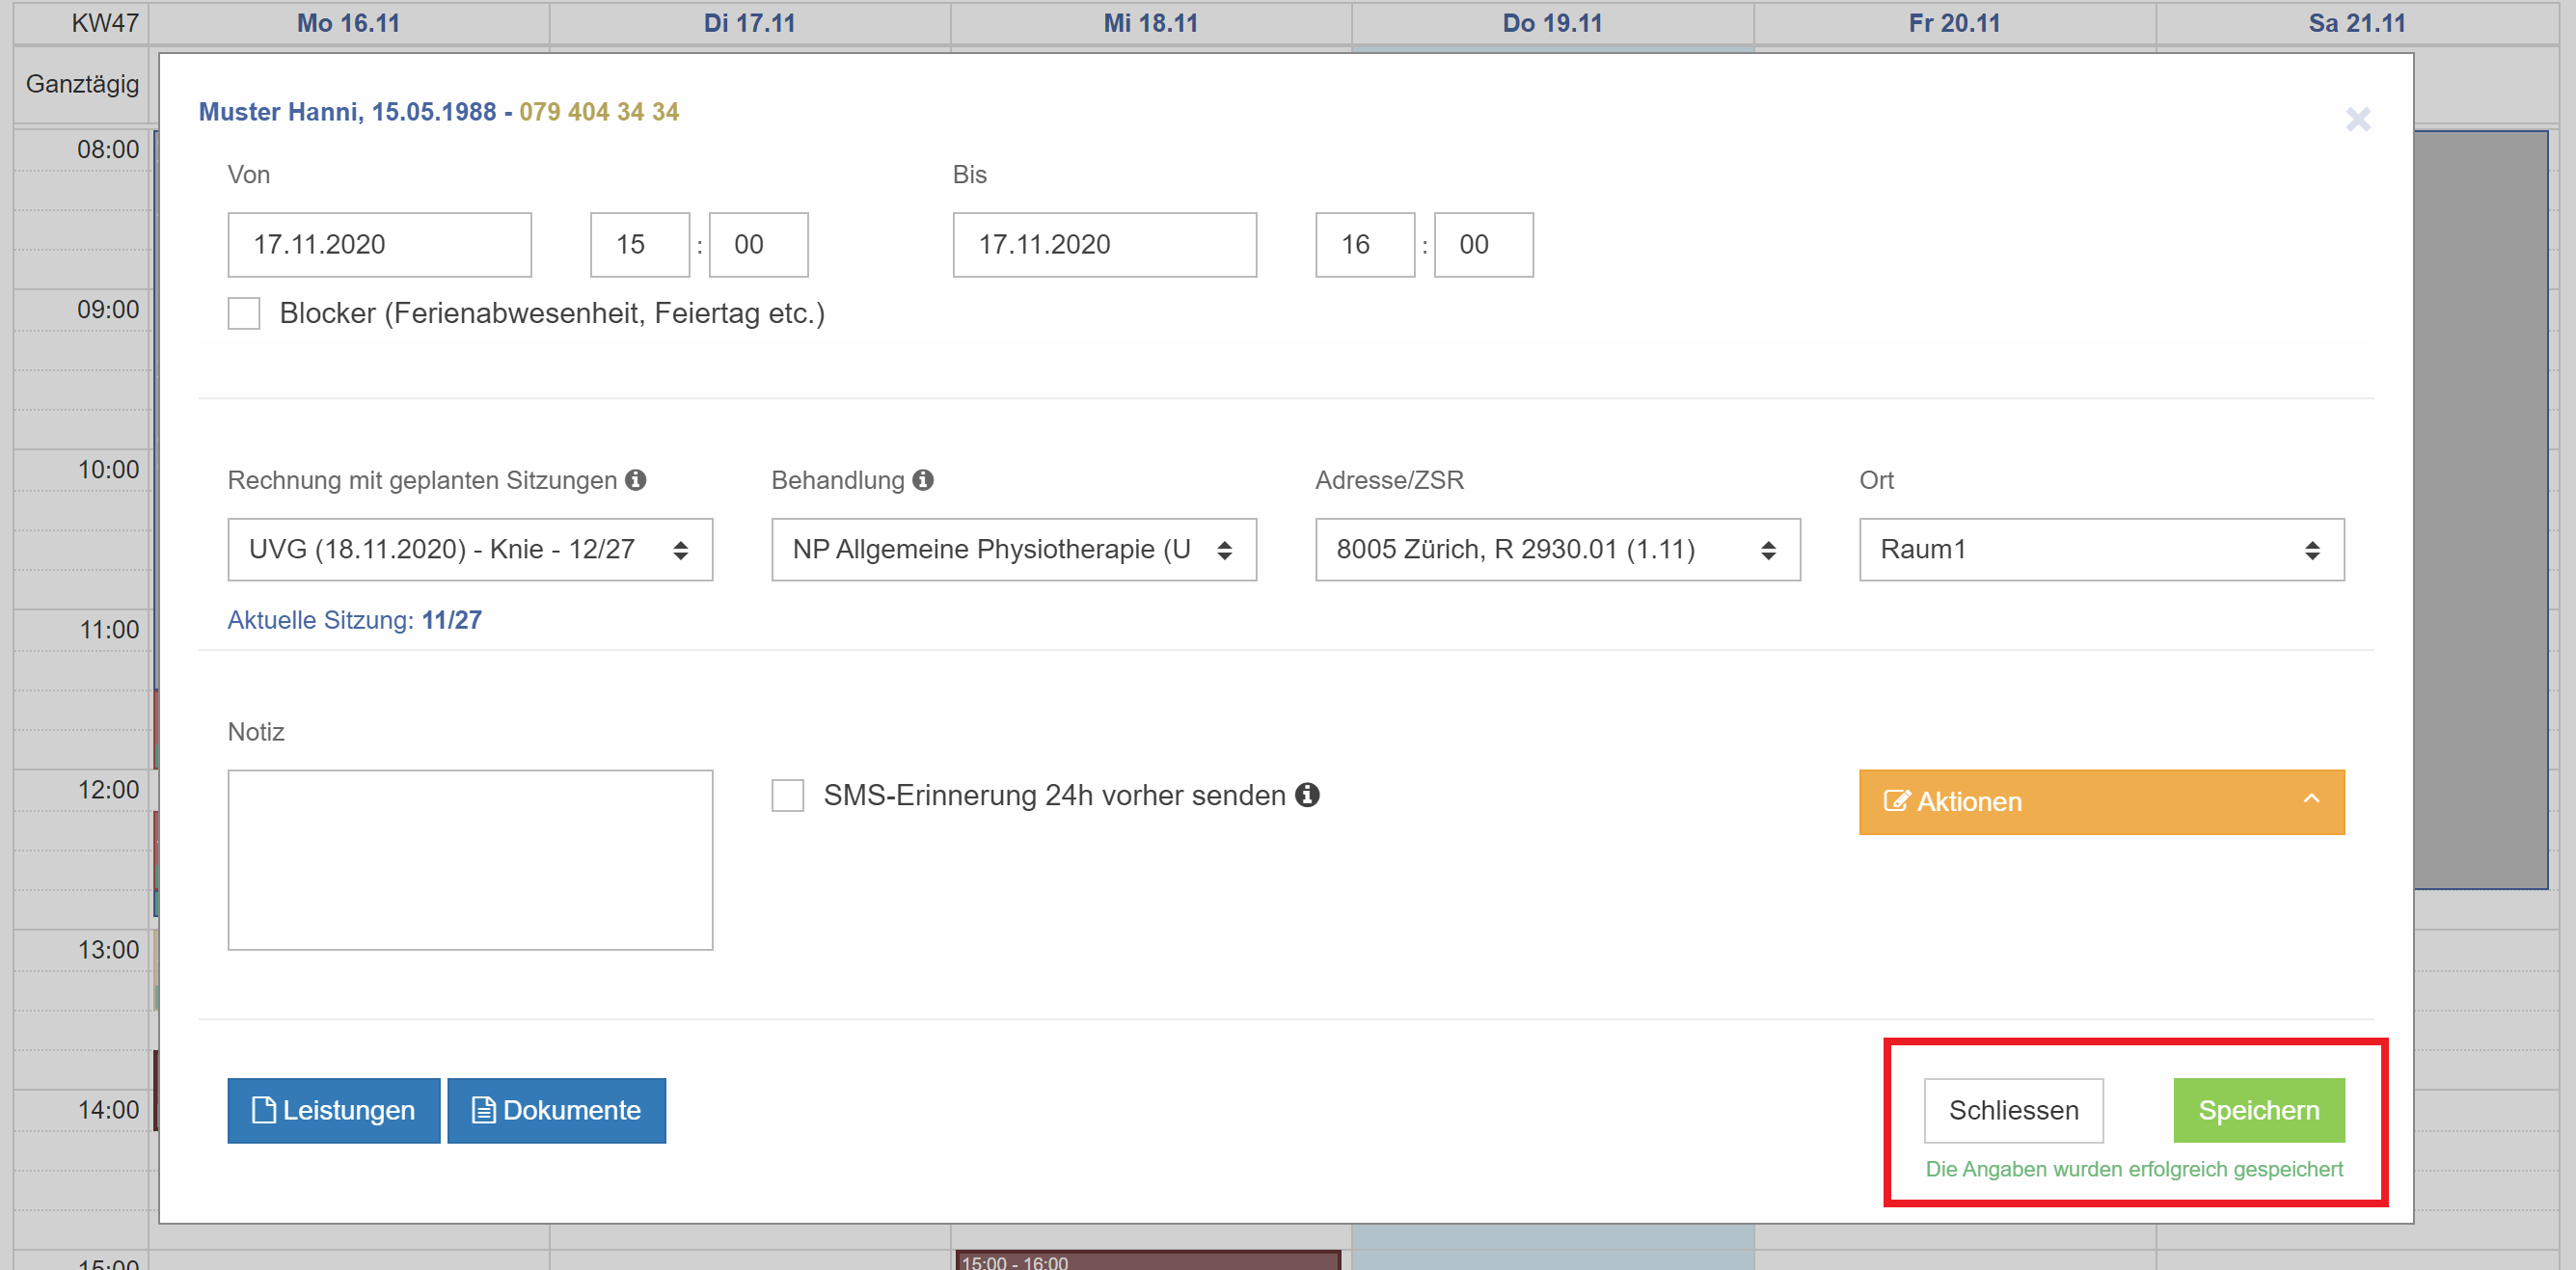Select calendar day header Sa 21.11
Screen dimensions: 2576x1270
tap(2357, 23)
